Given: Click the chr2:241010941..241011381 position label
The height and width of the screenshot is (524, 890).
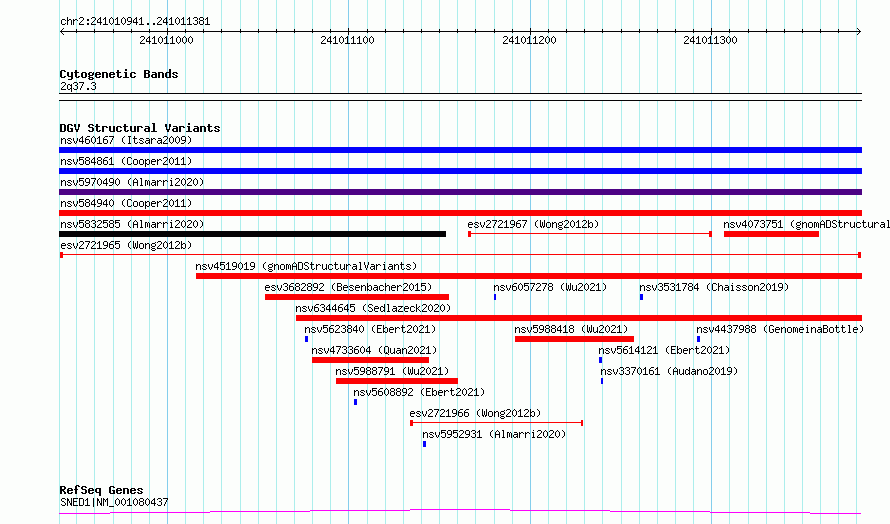Looking at the screenshot, I should [x=135, y=22].
